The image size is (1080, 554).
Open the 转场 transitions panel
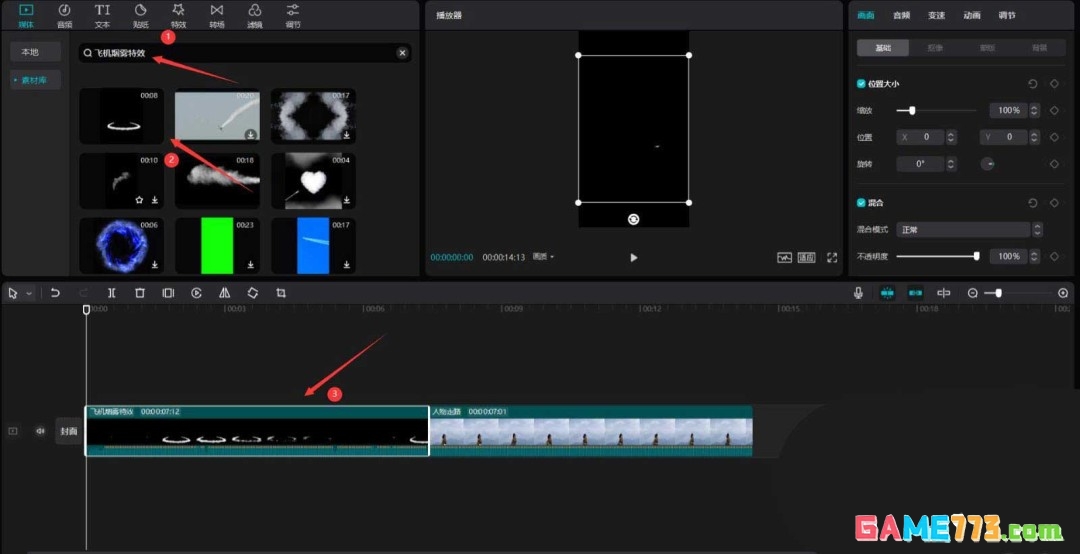pyautogui.click(x=217, y=15)
